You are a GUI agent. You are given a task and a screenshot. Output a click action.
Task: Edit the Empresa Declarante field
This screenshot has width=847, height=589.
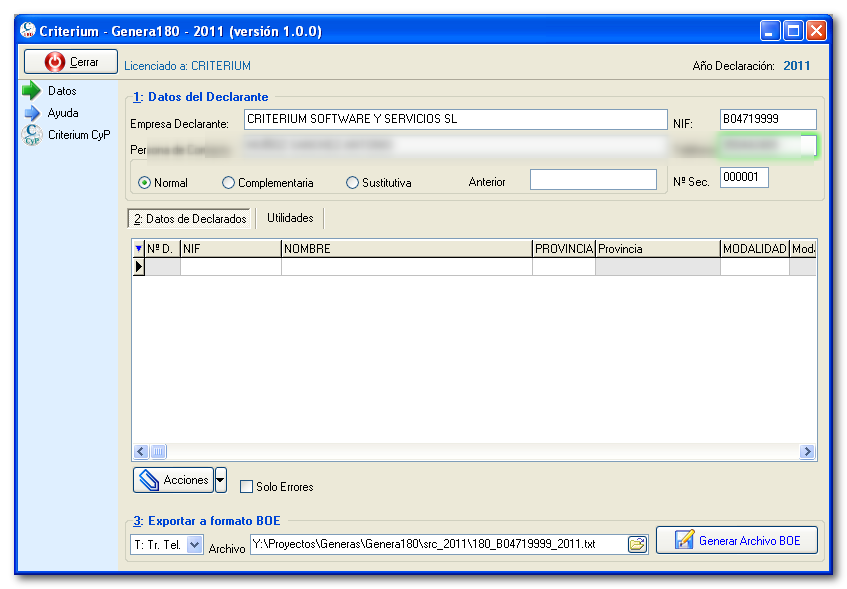pos(455,119)
